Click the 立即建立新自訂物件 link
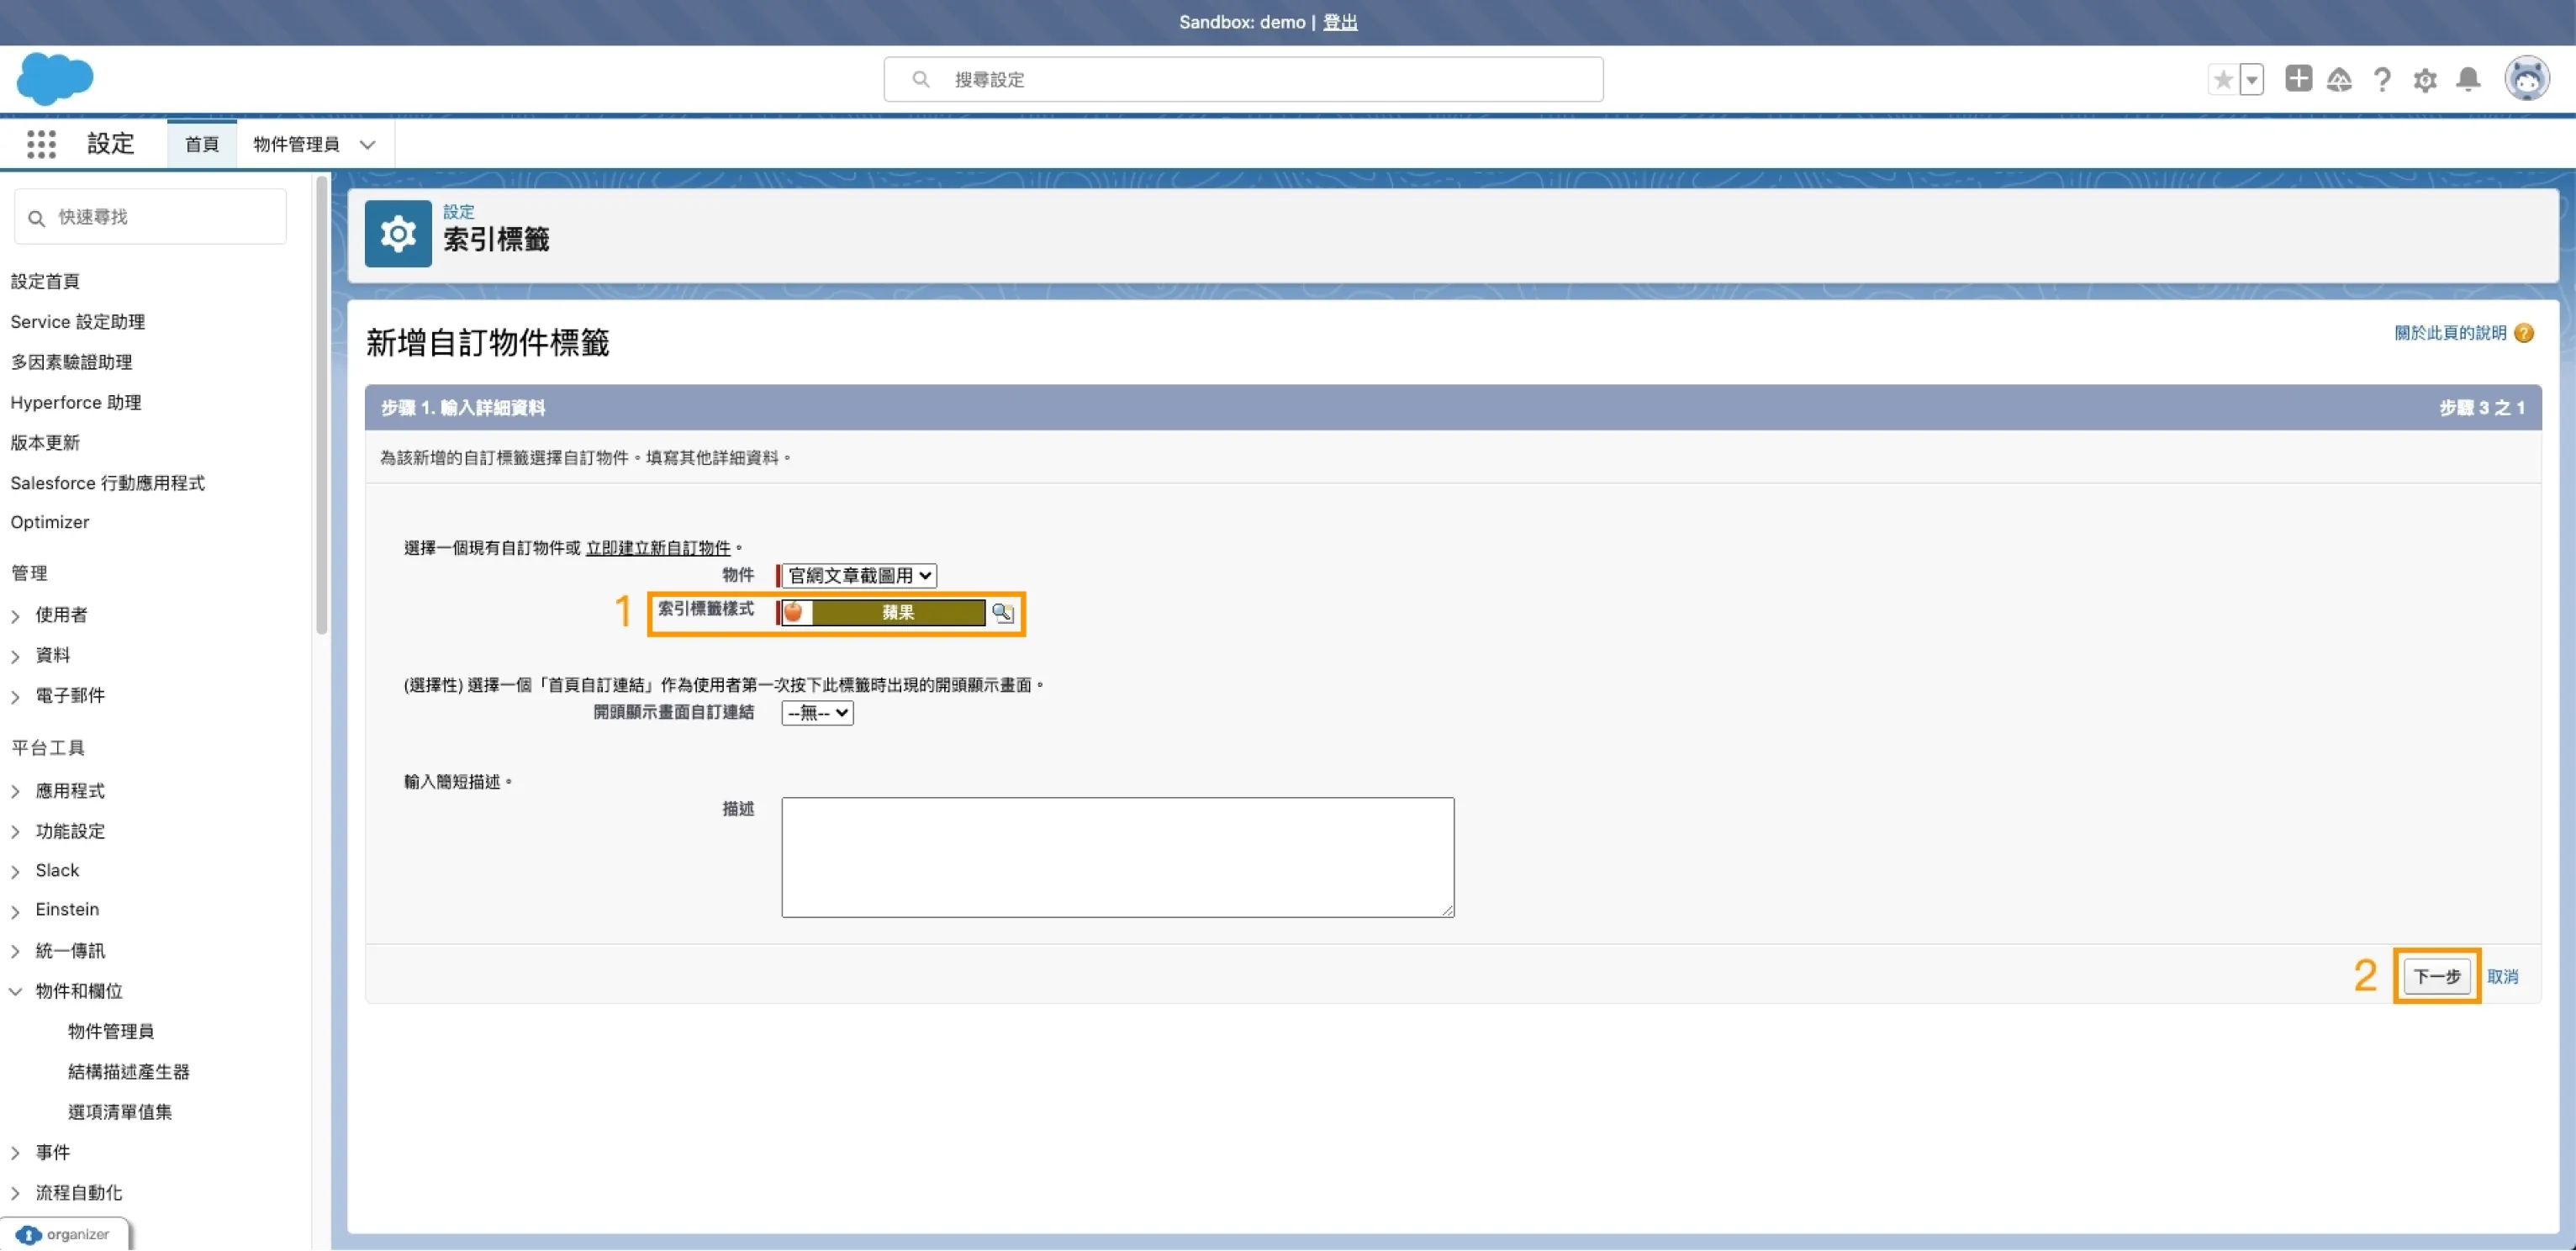 click(658, 548)
